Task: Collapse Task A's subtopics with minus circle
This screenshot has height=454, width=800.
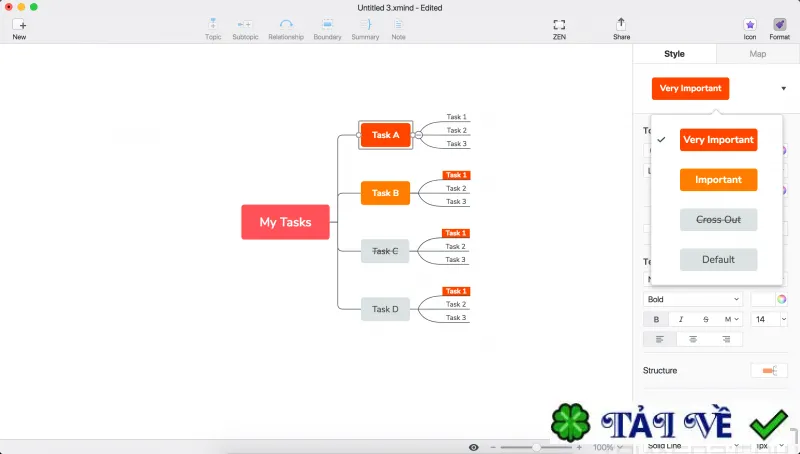Action: point(418,135)
